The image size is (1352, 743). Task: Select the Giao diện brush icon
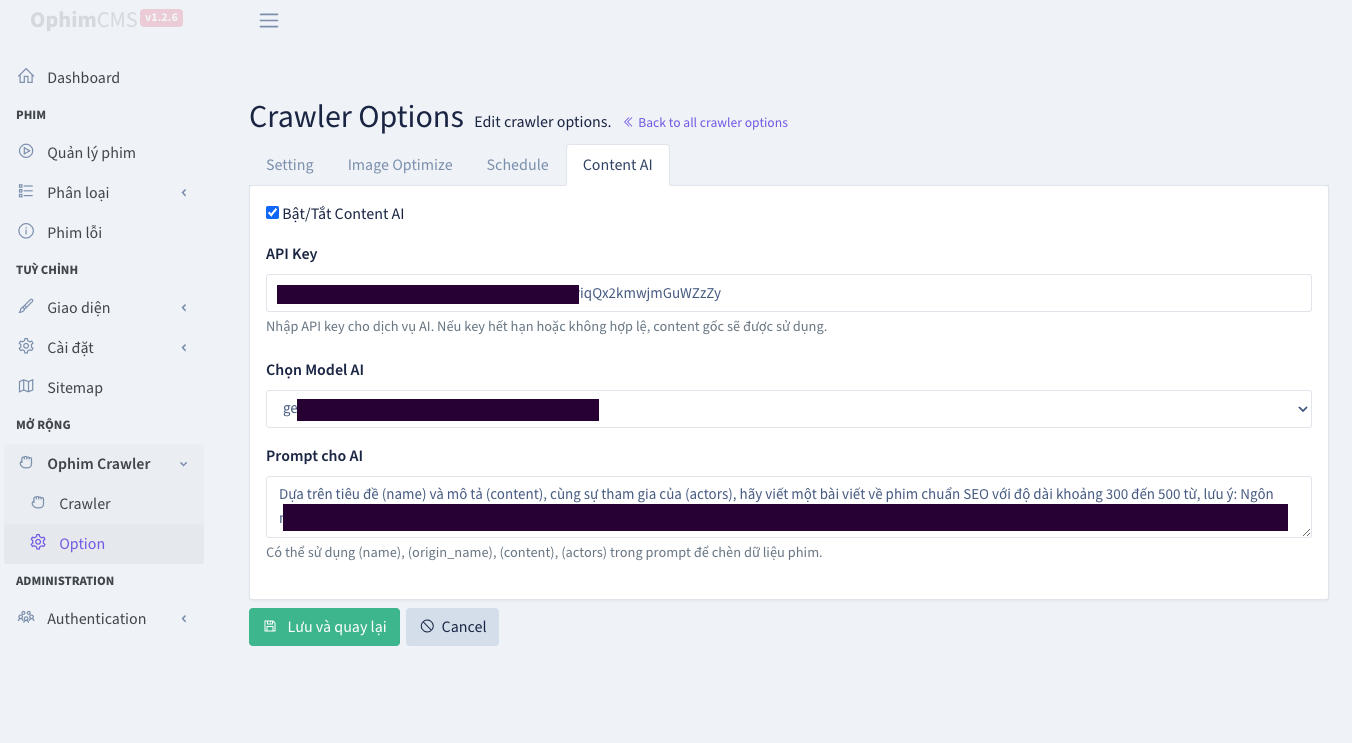click(x=26, y=307)
